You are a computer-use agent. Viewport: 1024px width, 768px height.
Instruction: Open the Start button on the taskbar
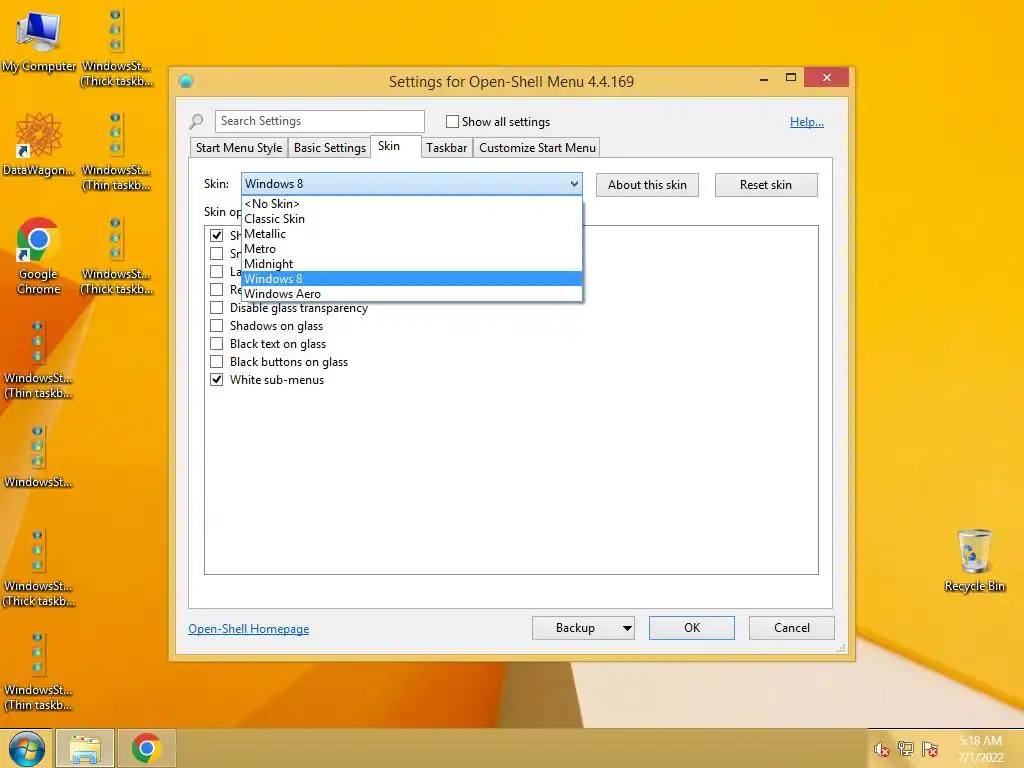(x=27, y=748)
